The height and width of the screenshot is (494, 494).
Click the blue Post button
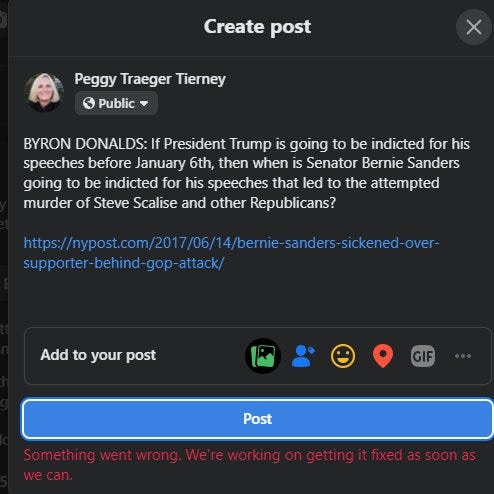point(257,419)
